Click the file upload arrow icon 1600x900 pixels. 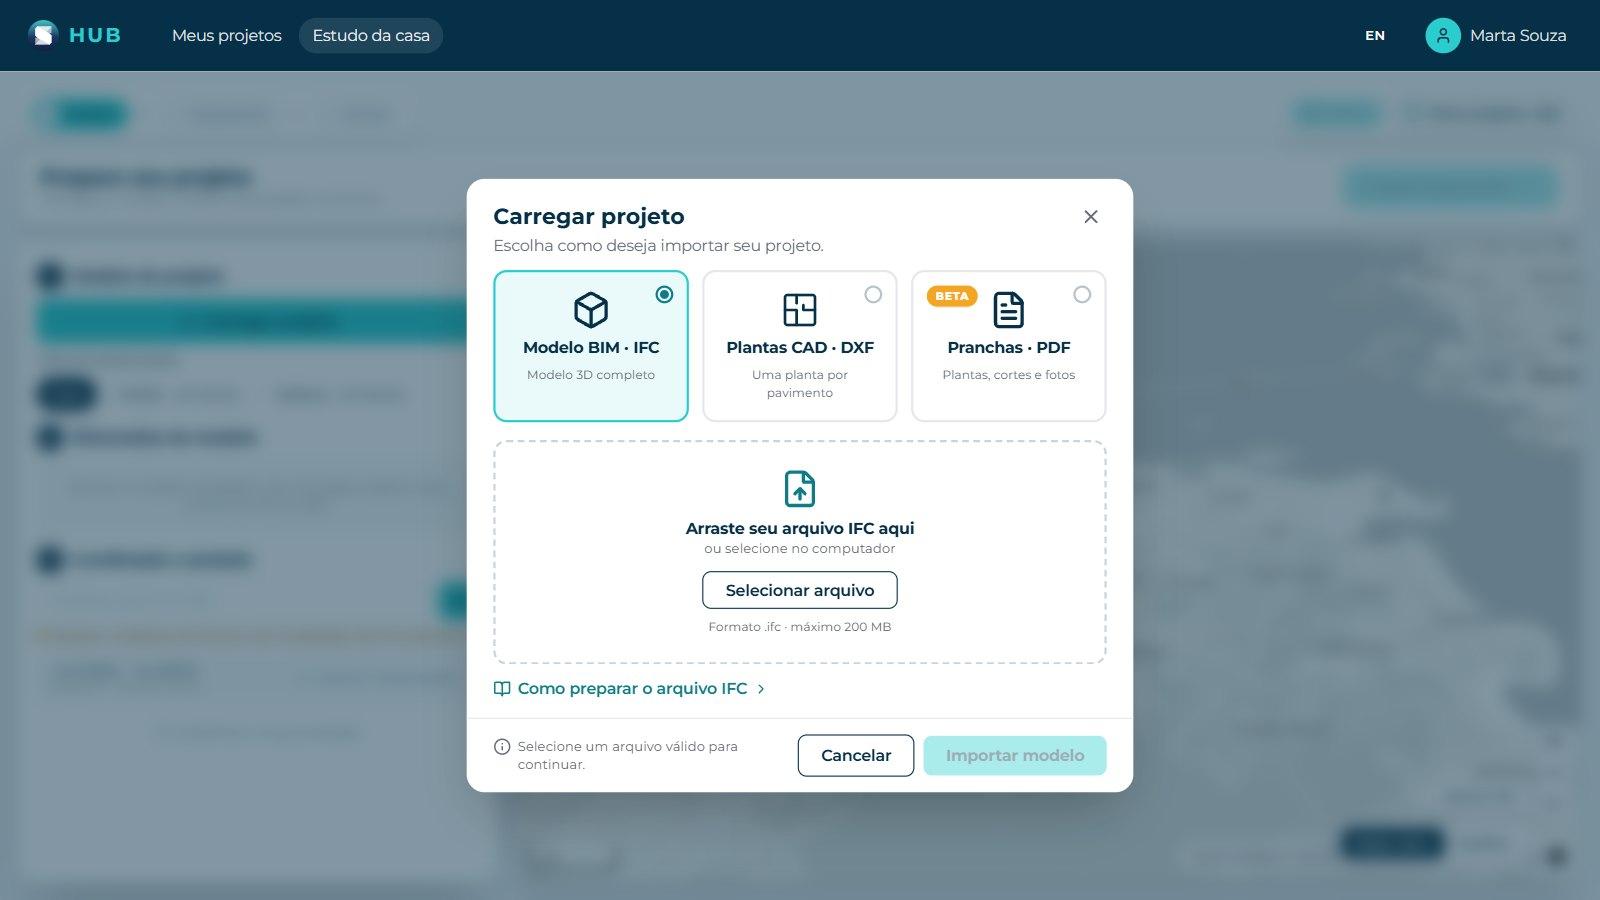[800, 489]
